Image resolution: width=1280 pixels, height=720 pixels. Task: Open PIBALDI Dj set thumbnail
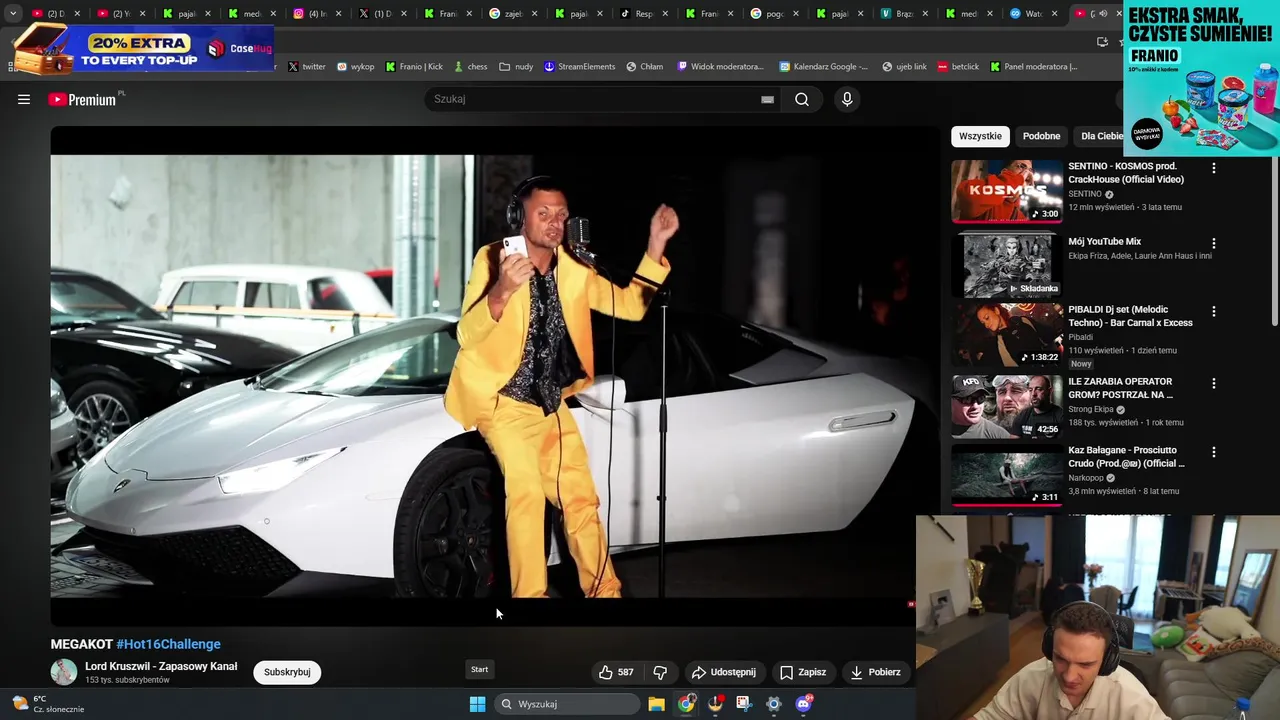(x=1007, y=335)
